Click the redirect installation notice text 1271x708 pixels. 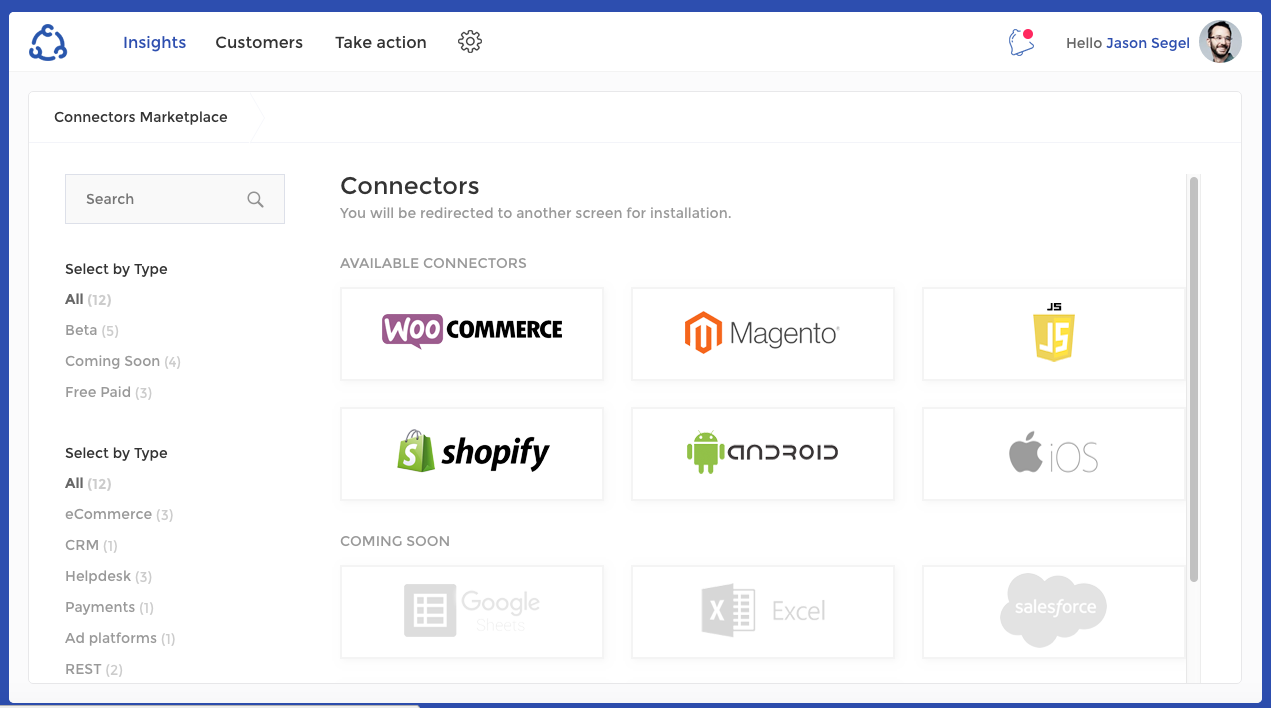536,213
